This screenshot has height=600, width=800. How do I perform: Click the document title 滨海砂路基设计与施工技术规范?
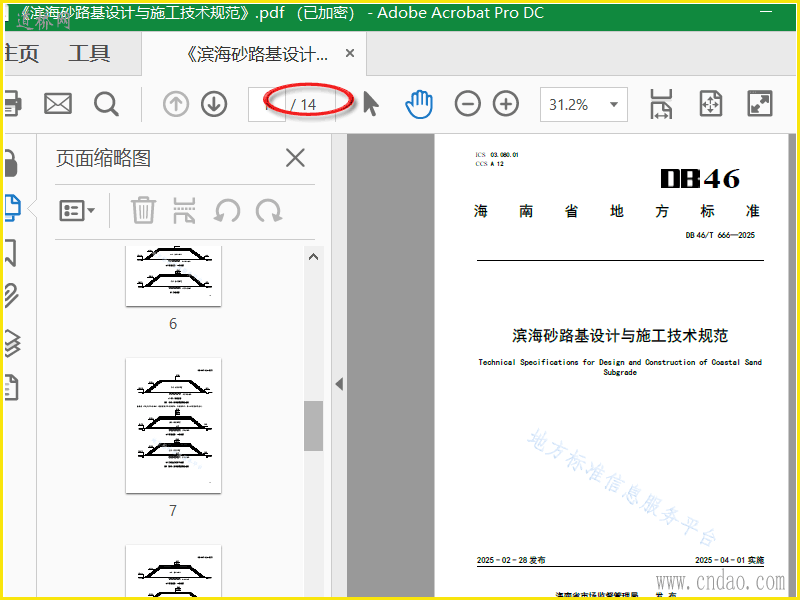pyautogui.click(x=620, y=335)
